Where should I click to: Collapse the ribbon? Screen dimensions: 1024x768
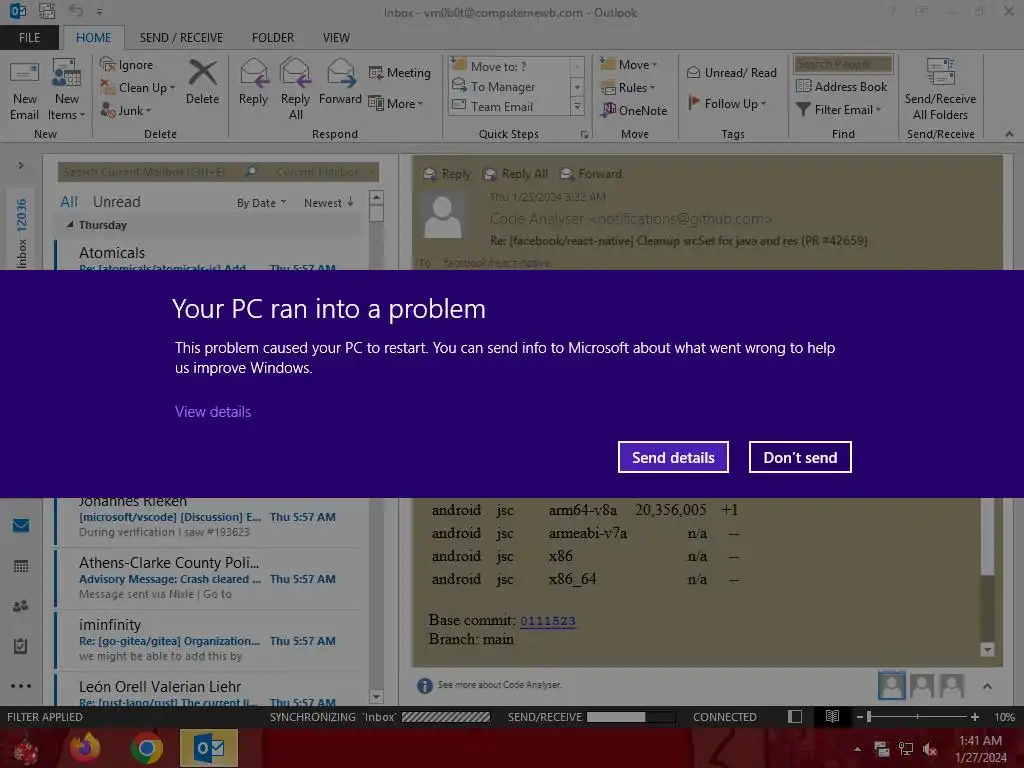coord(1010,134)
